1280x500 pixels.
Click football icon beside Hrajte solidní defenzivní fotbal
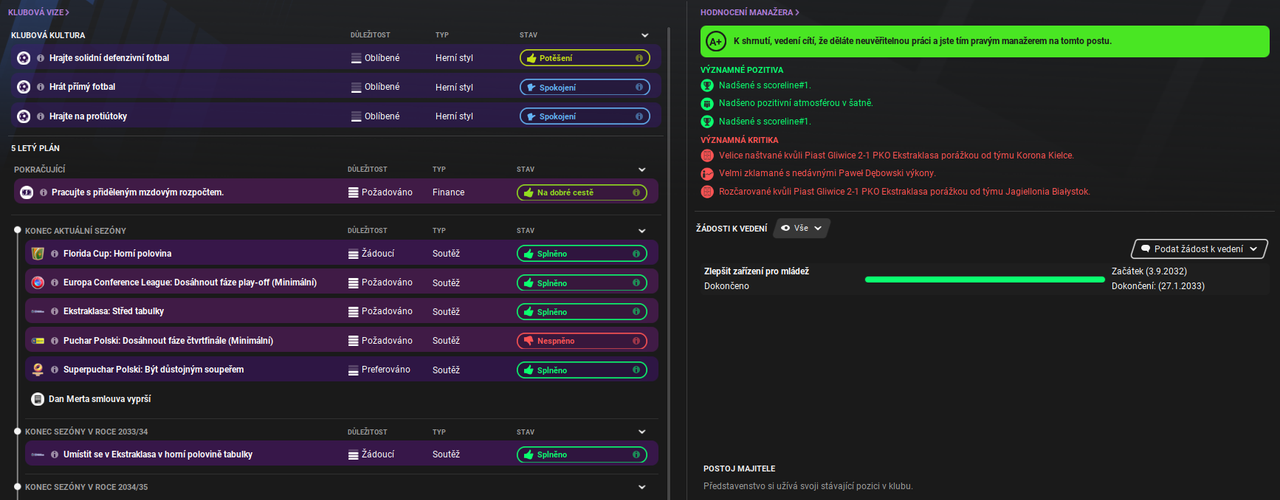tap(24, 58)
